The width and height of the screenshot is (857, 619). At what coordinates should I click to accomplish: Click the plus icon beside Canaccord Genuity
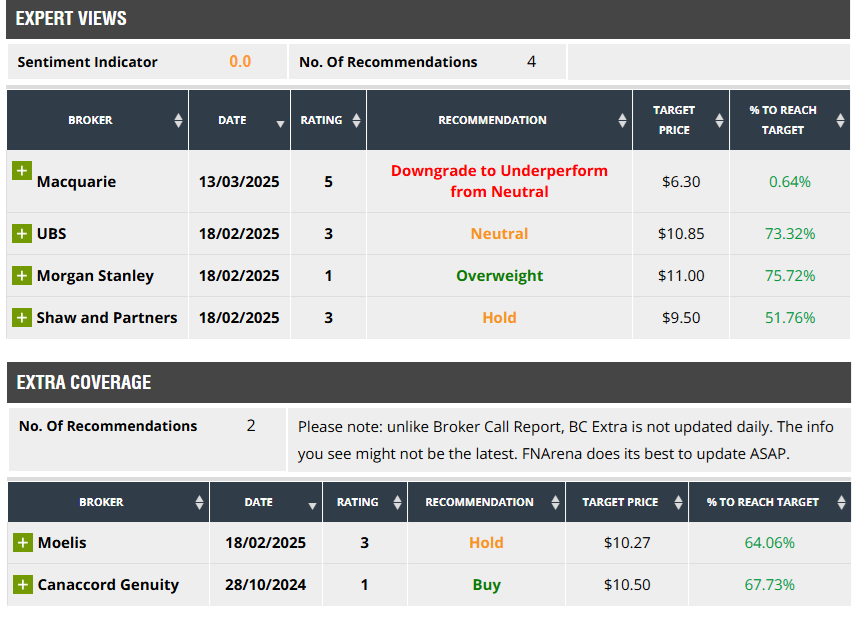click(x=22, y=585)
